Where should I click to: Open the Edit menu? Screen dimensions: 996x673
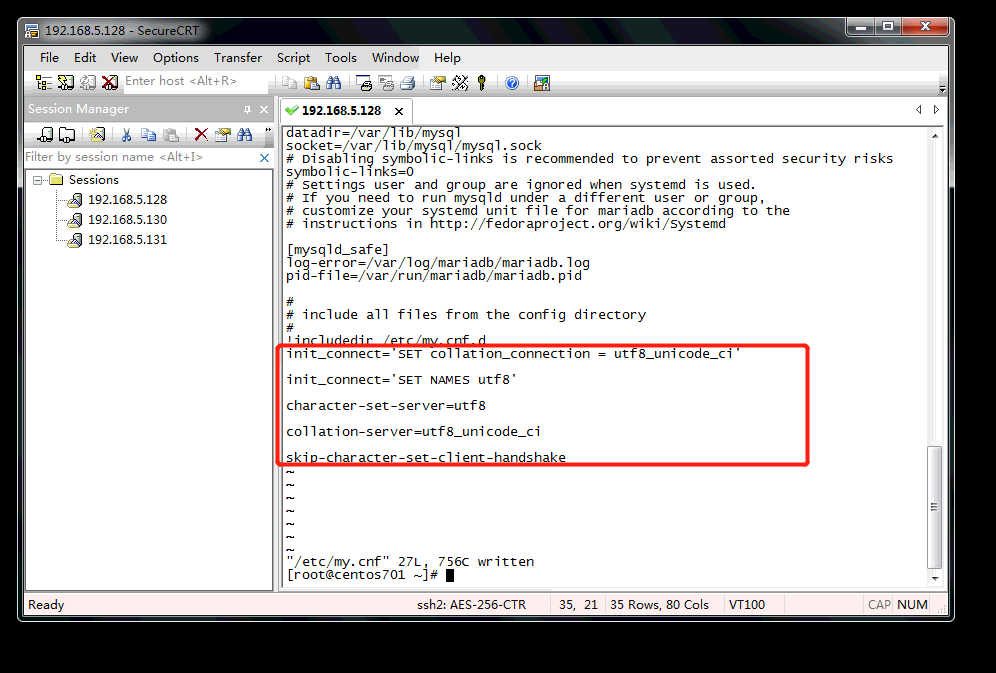click(x=84, y=58)
